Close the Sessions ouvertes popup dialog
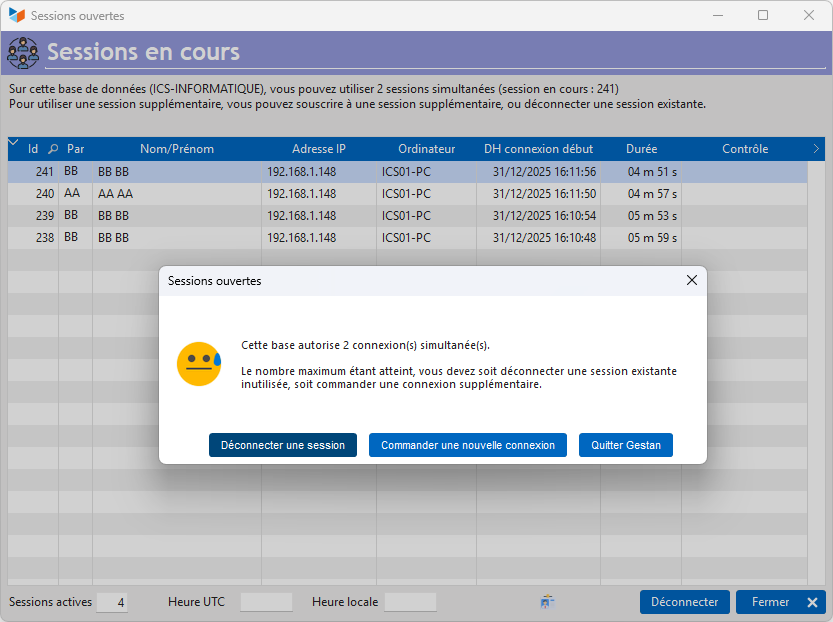 691,281
